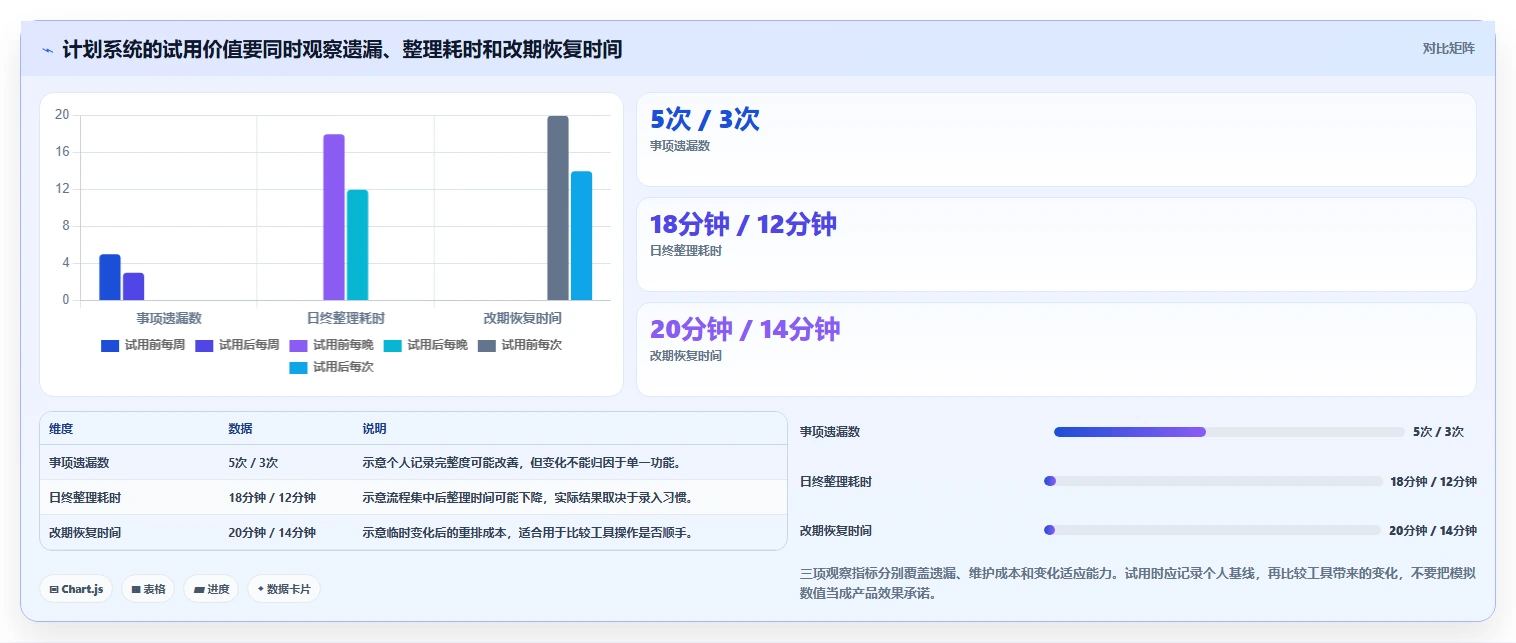
Task: Click y-axis value 8 in chart
Action: (66, 226)
